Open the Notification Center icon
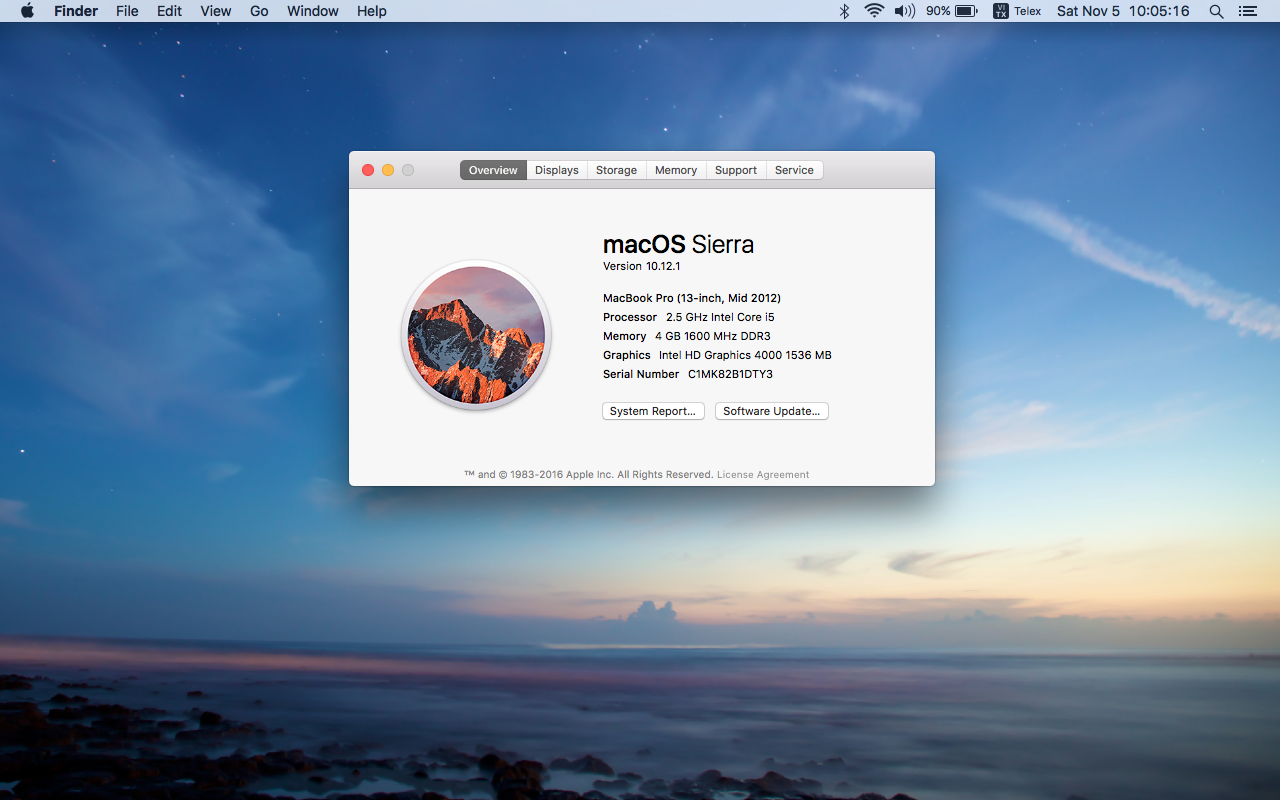This screenshot has height=800, width=1280. pos(1247,11)
